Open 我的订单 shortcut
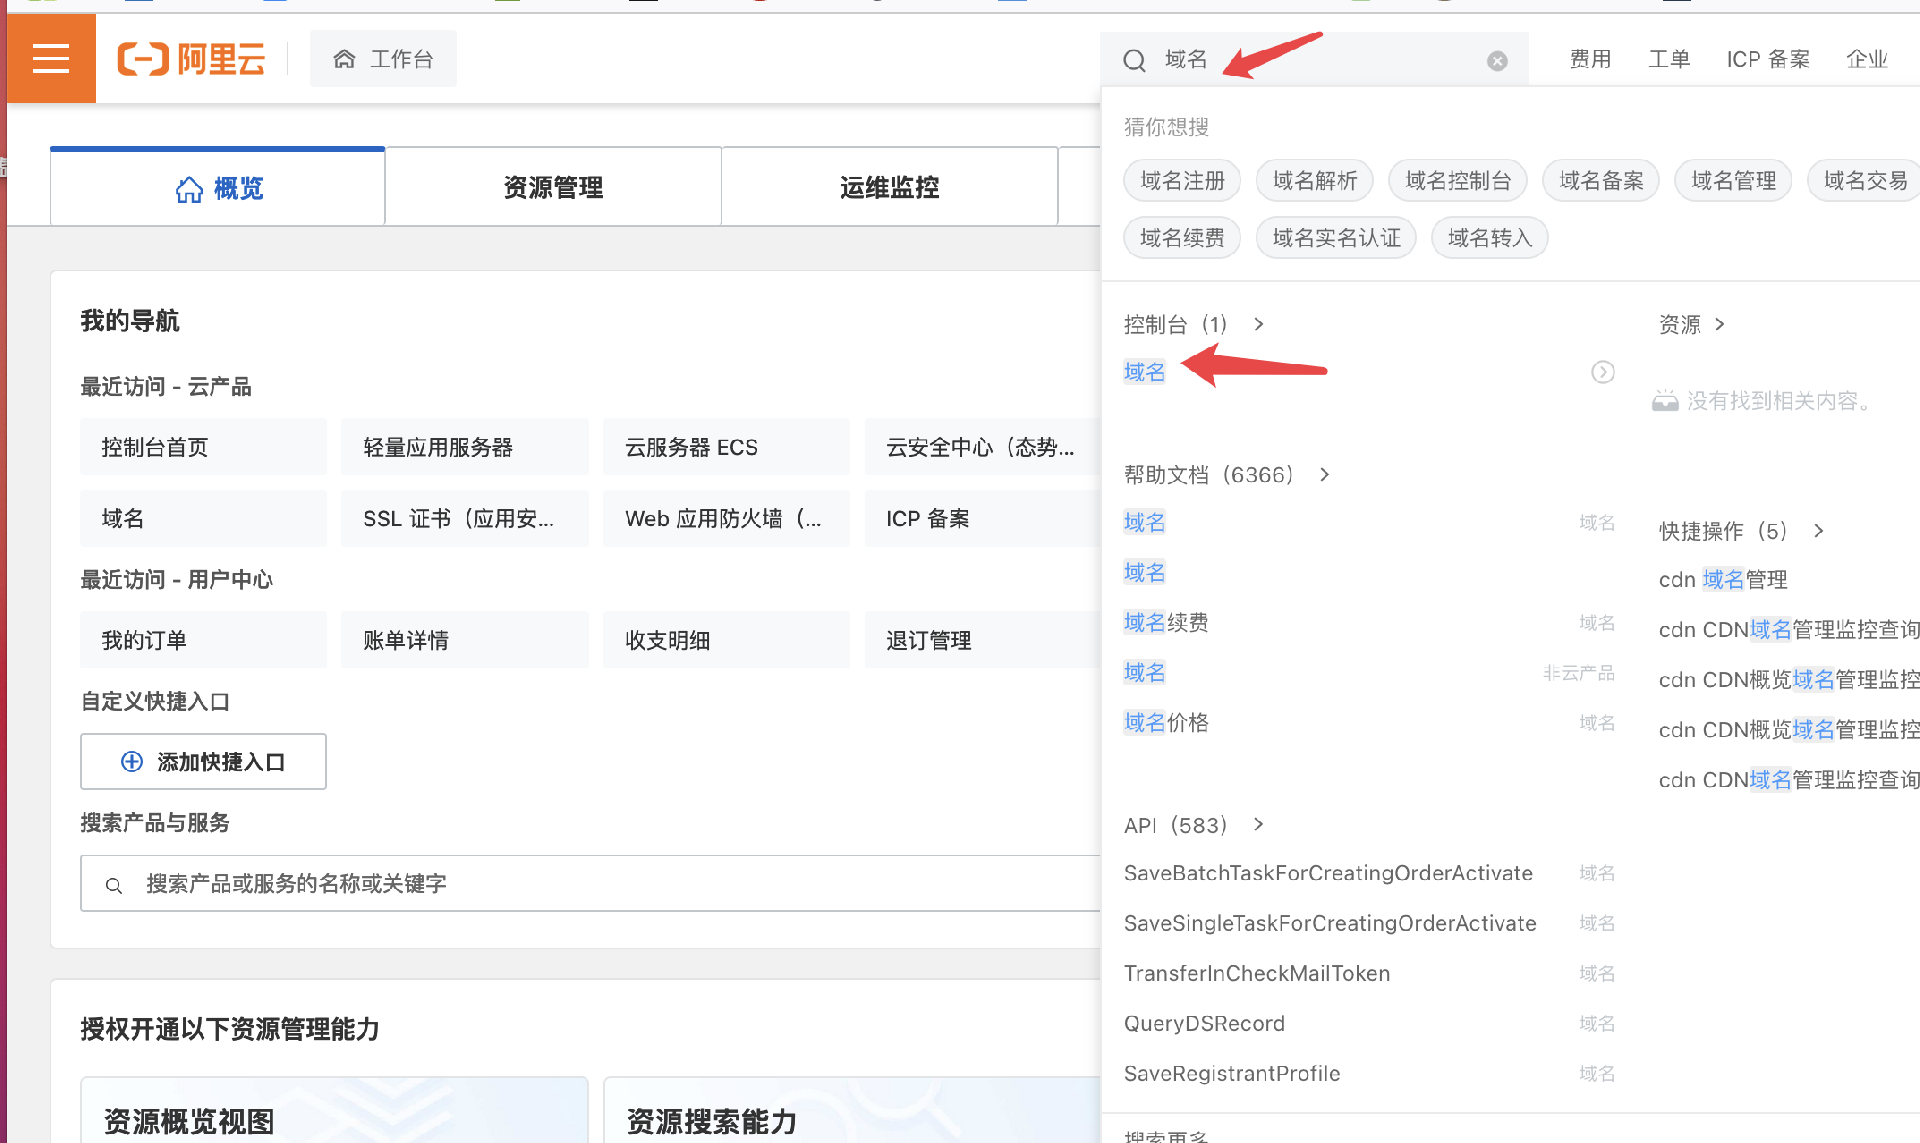The image size is (1920, 1143). click(x=203, y=639)
